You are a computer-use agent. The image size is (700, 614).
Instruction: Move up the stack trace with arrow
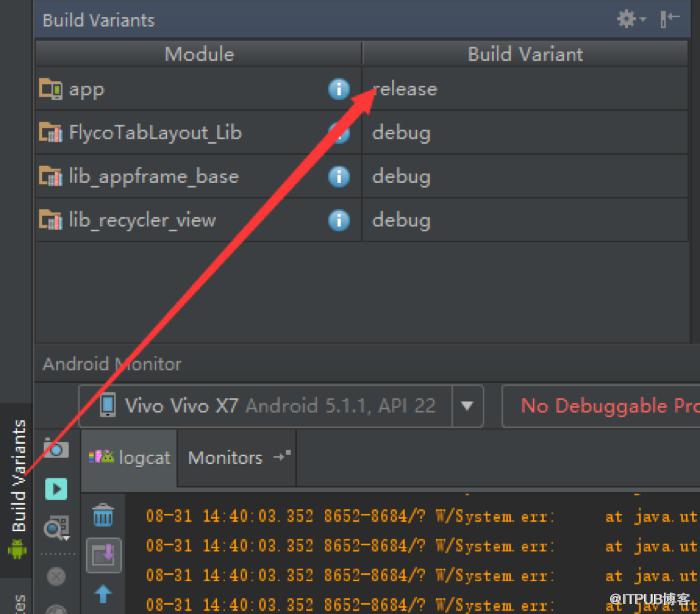(103, 594)
